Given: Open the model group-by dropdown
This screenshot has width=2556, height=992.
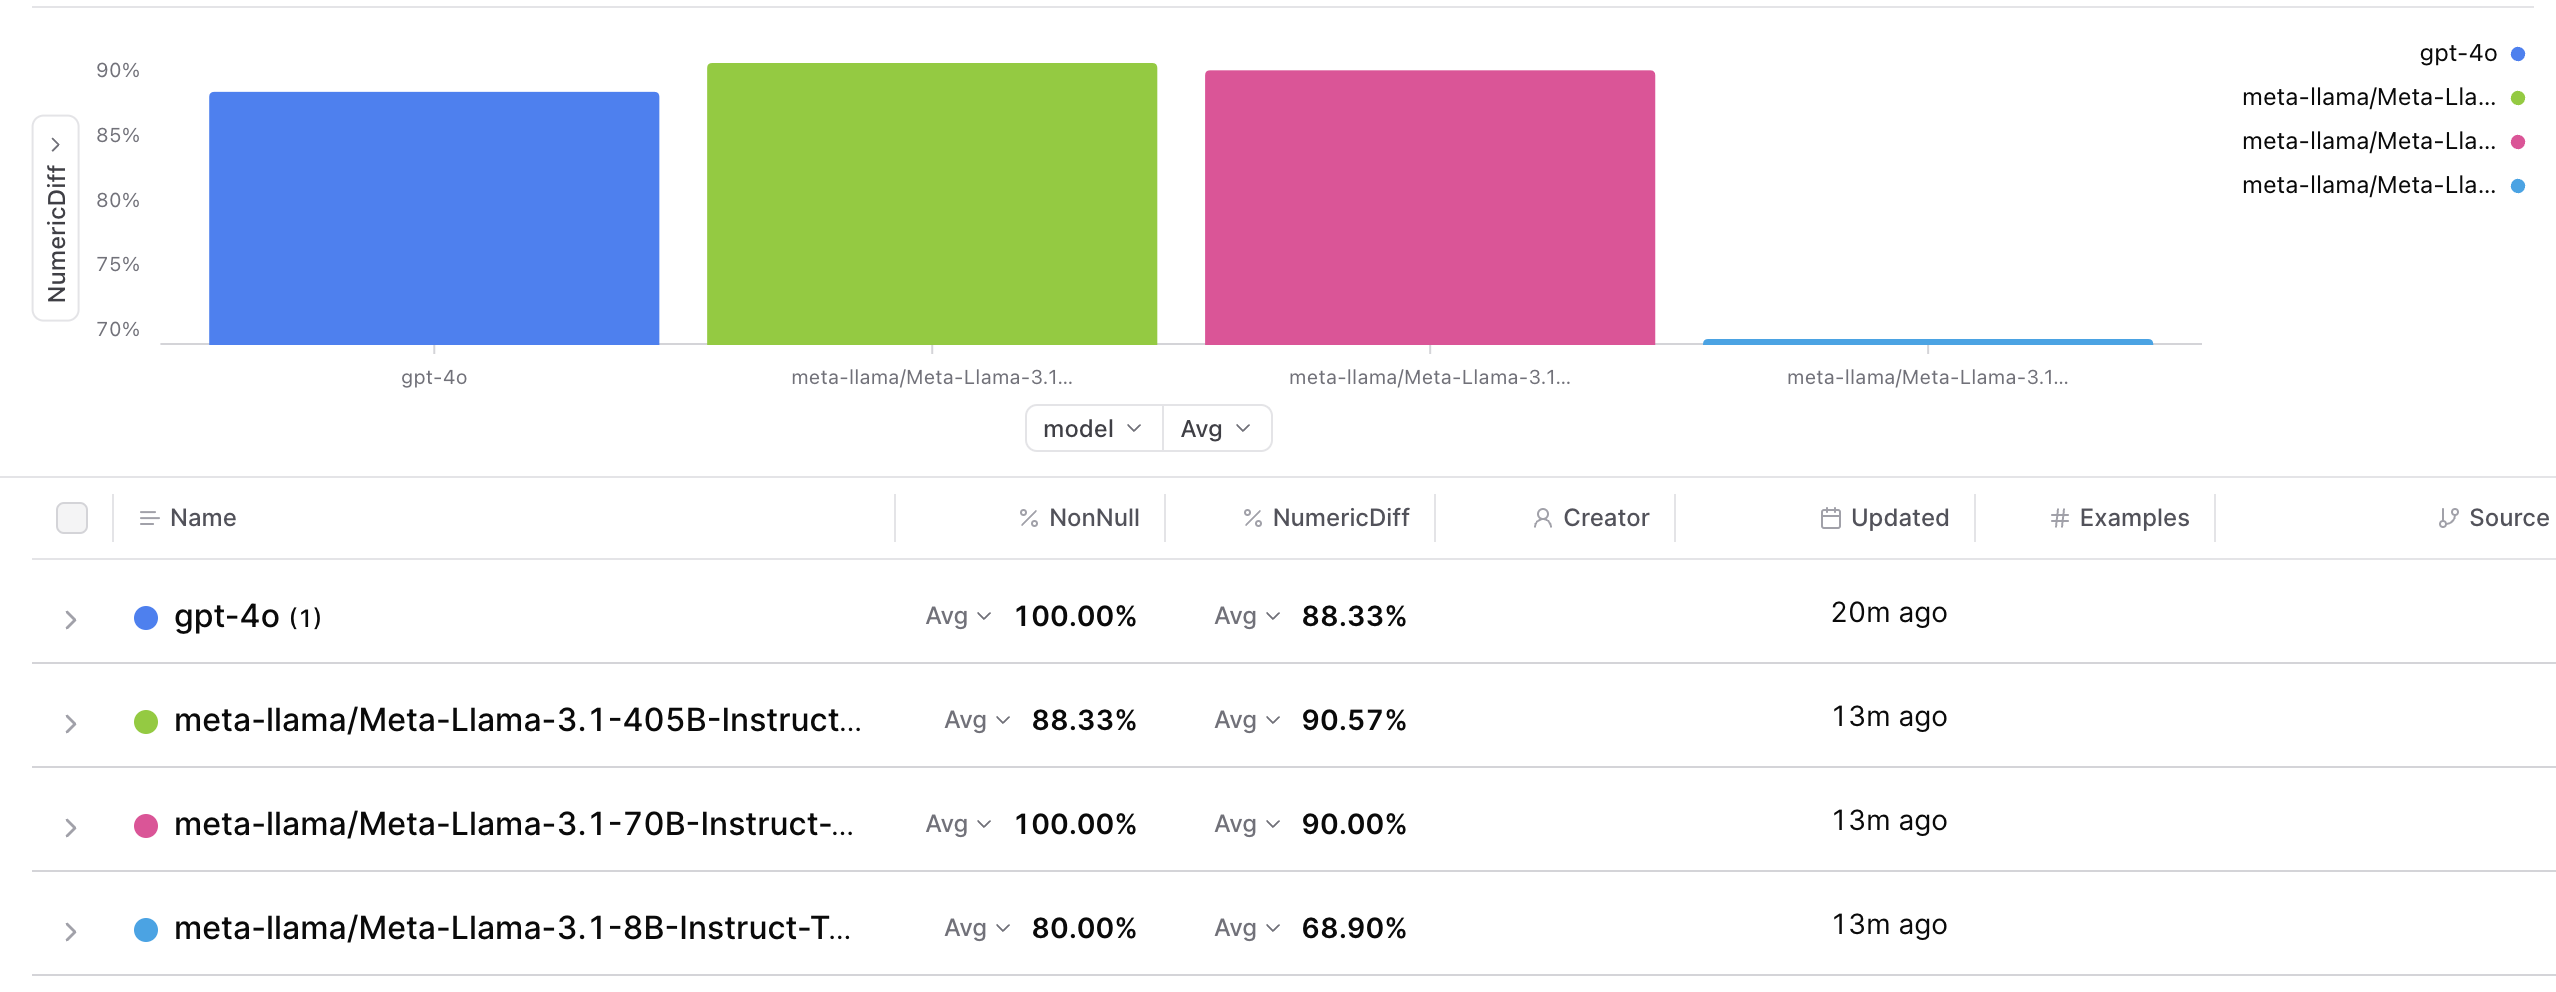Looking at the screenshot, I should pos(1093,429).
